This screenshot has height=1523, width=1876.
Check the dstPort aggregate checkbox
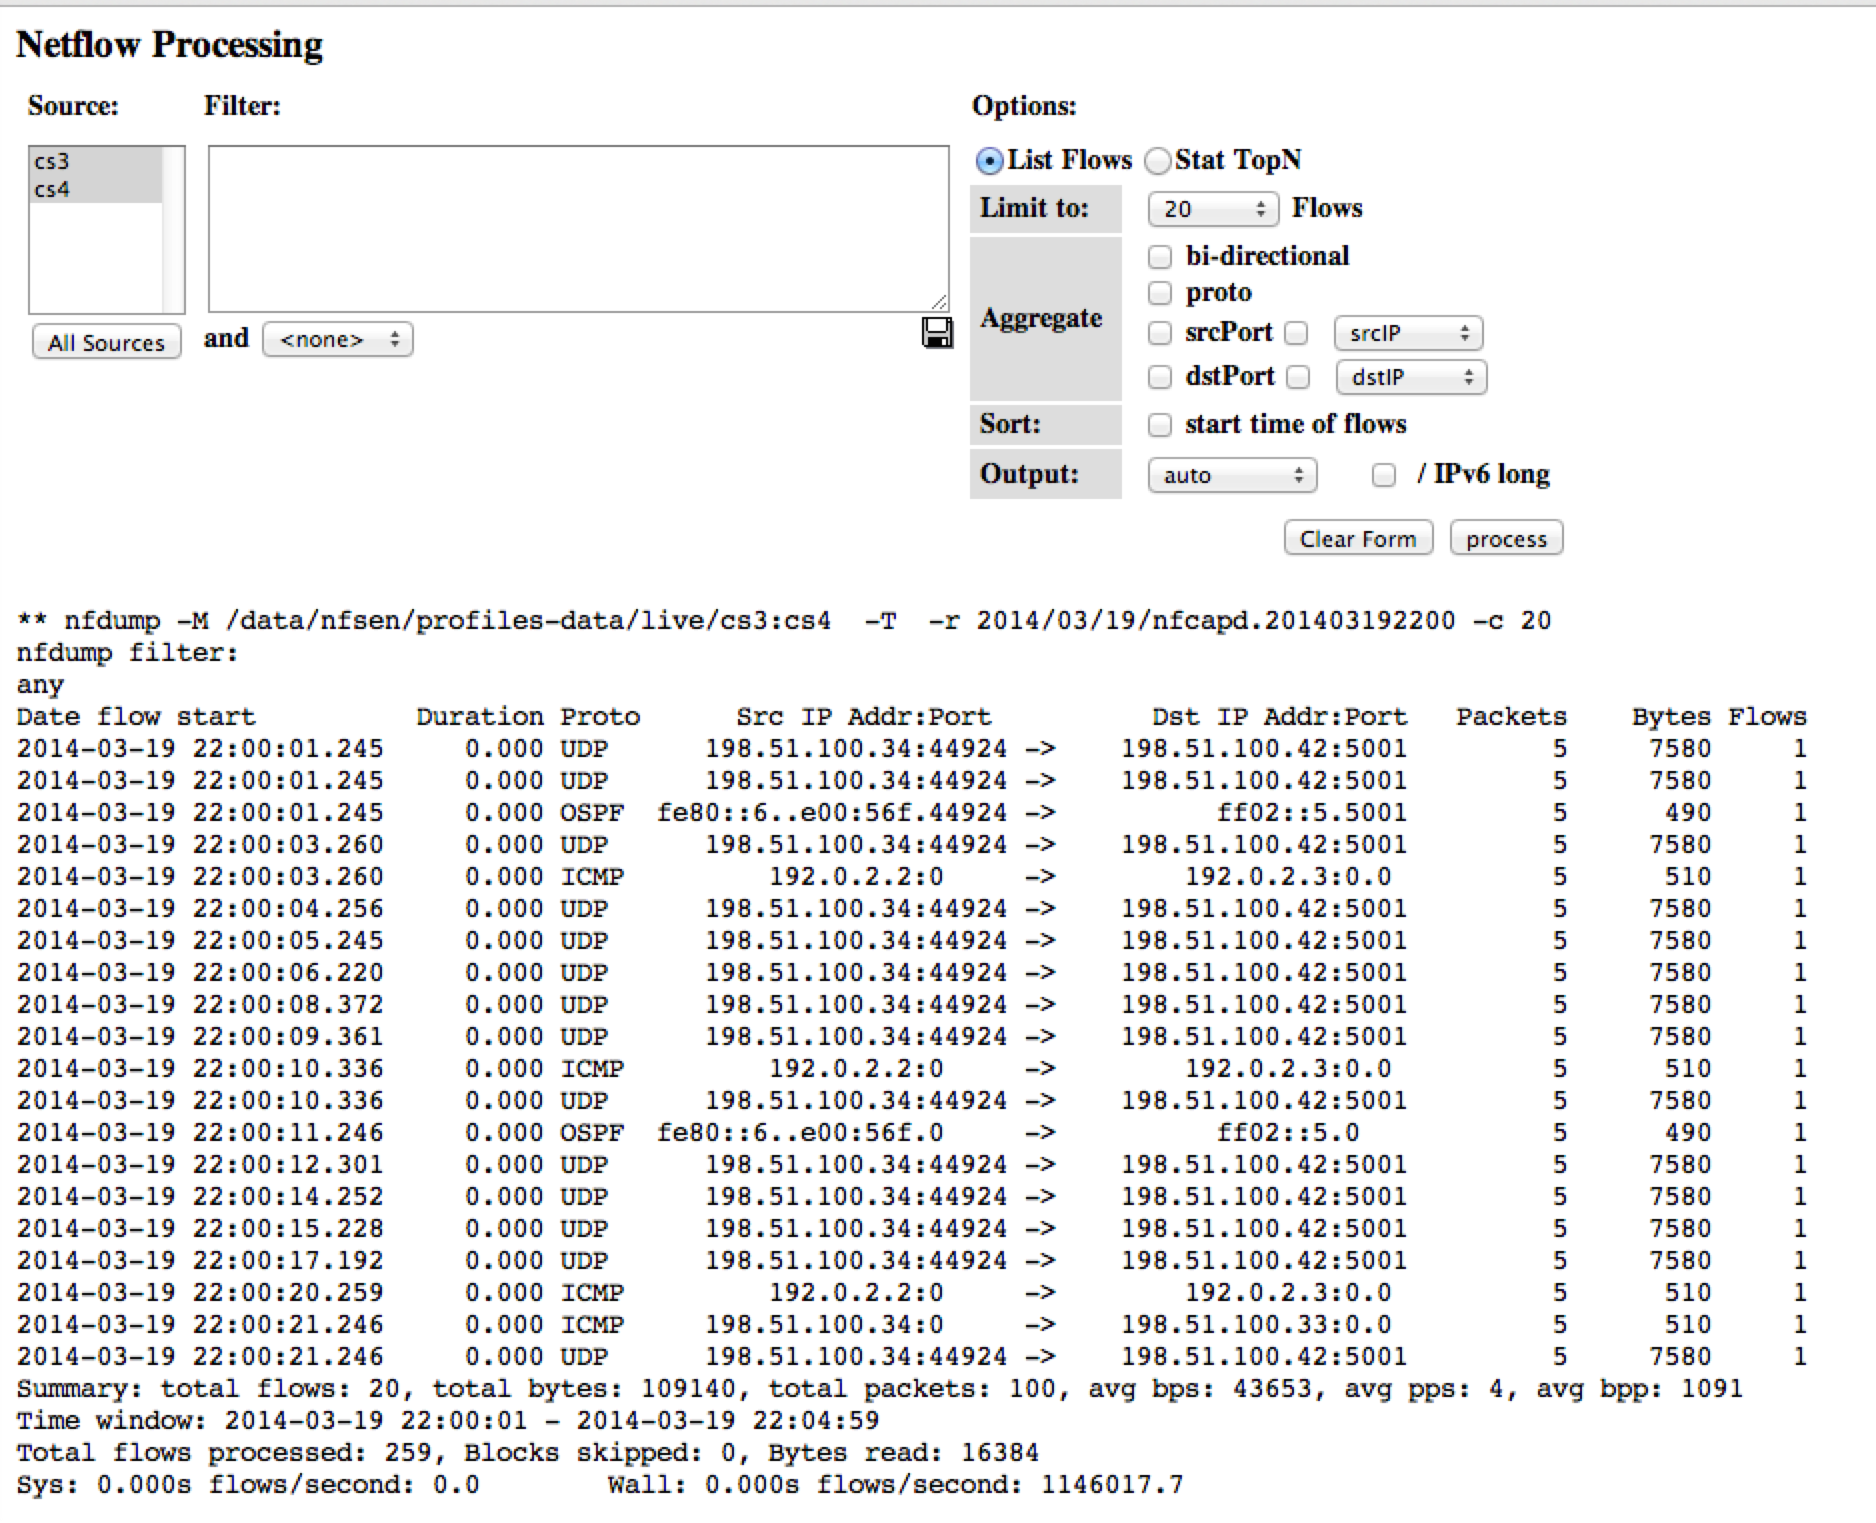pyautogui.click(x=1160, y=377)
